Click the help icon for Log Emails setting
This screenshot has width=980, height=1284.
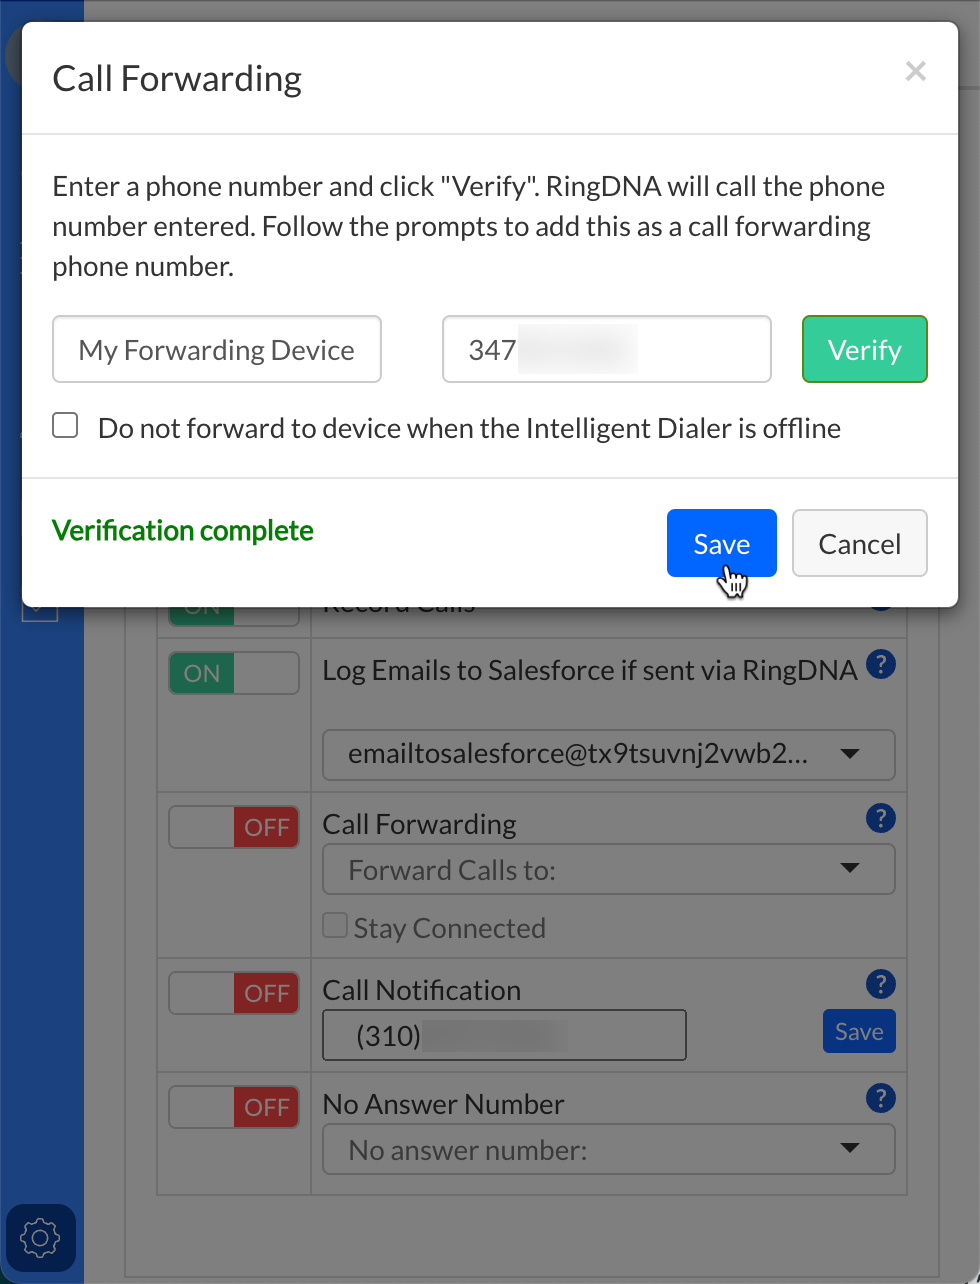click(x=880, y=664)
